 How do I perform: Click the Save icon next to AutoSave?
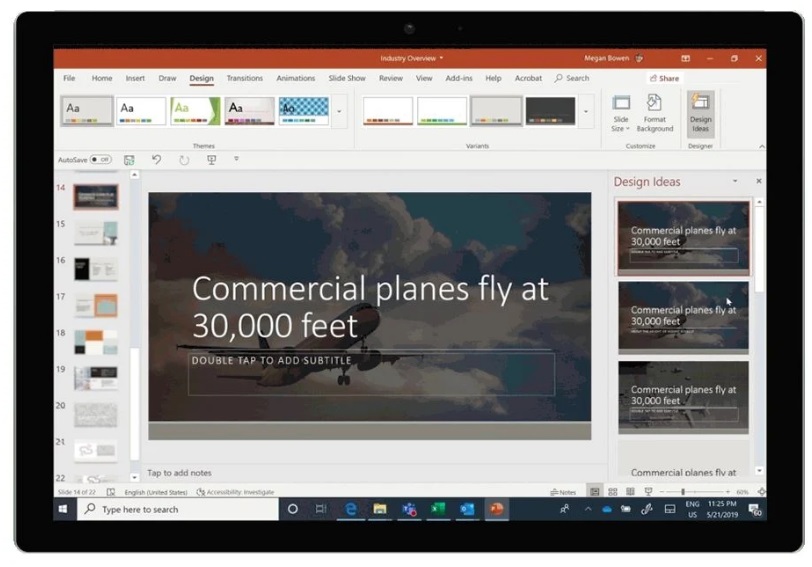point(129,160)
